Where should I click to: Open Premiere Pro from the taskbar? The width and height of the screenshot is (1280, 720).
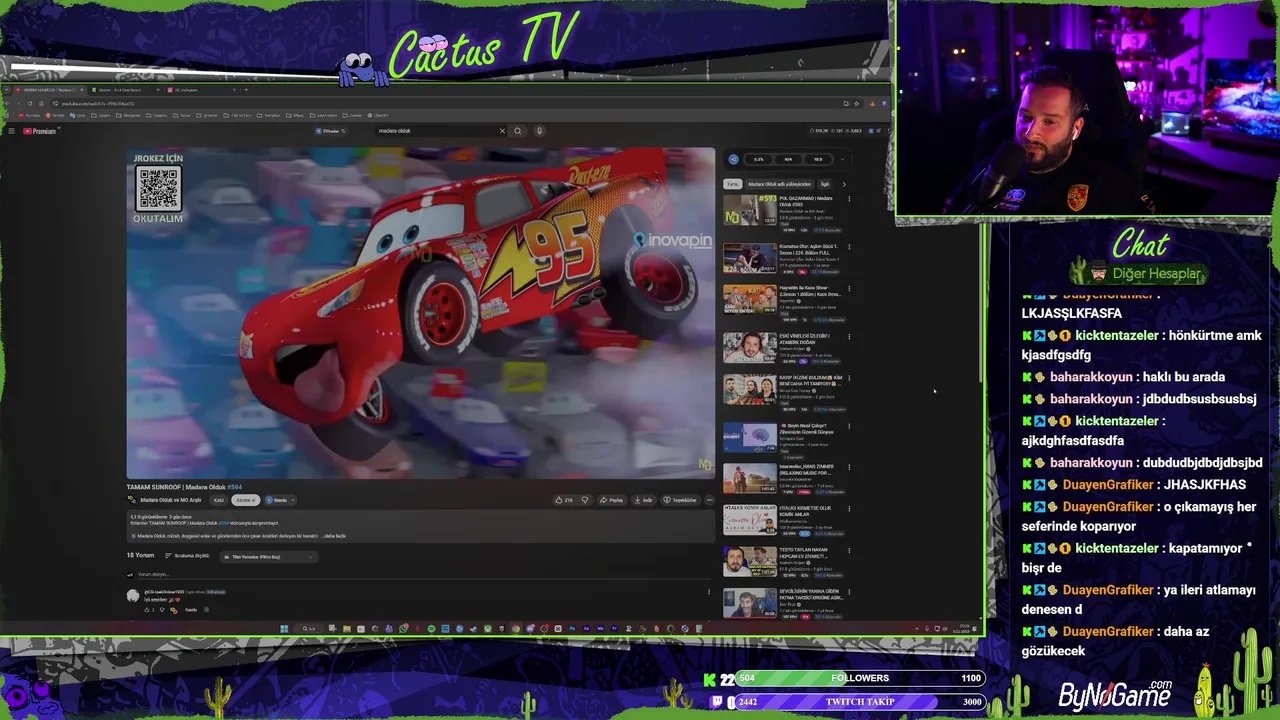click(x=614, y=629)
